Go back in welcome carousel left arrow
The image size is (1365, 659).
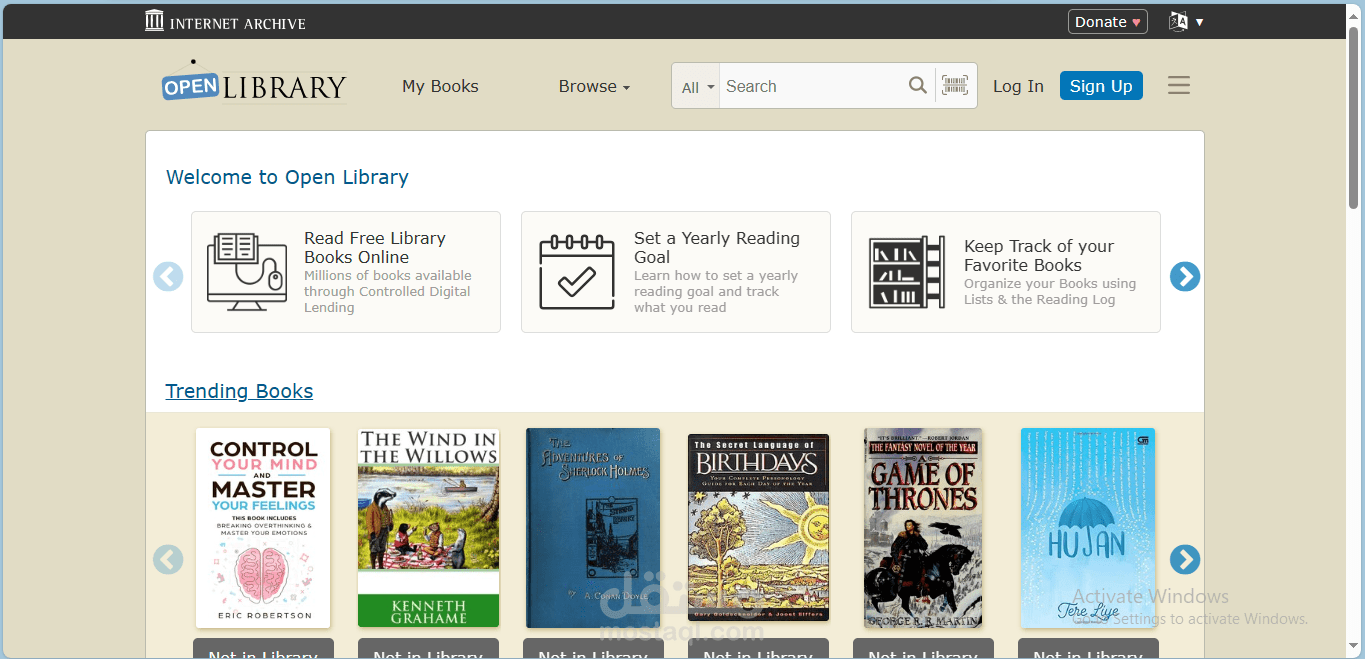tap(168, 277)
